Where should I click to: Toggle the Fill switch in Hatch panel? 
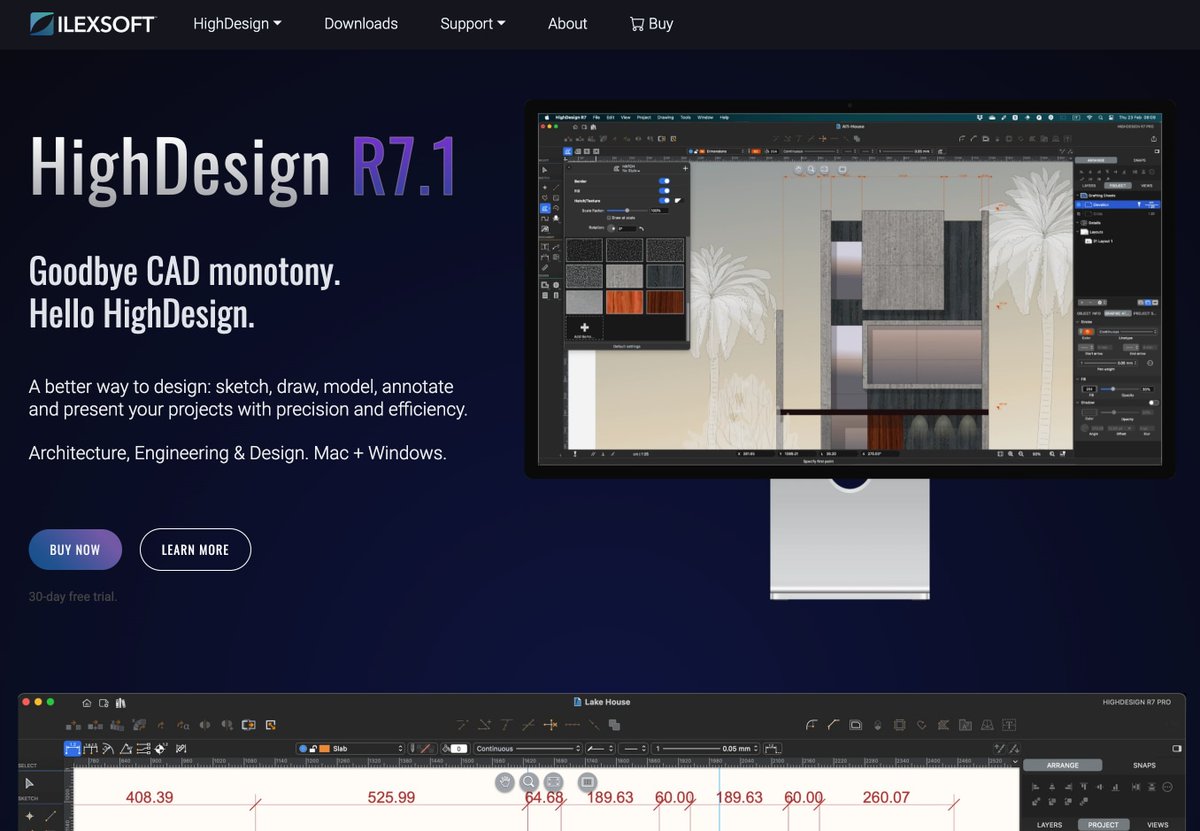click(664, 191)
